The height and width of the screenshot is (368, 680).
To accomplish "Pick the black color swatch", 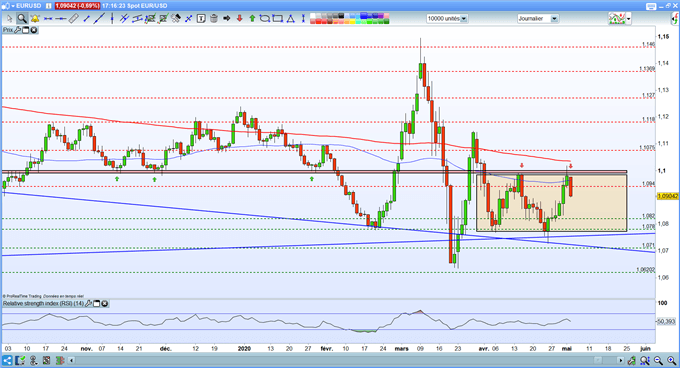I will pos(341,16).
